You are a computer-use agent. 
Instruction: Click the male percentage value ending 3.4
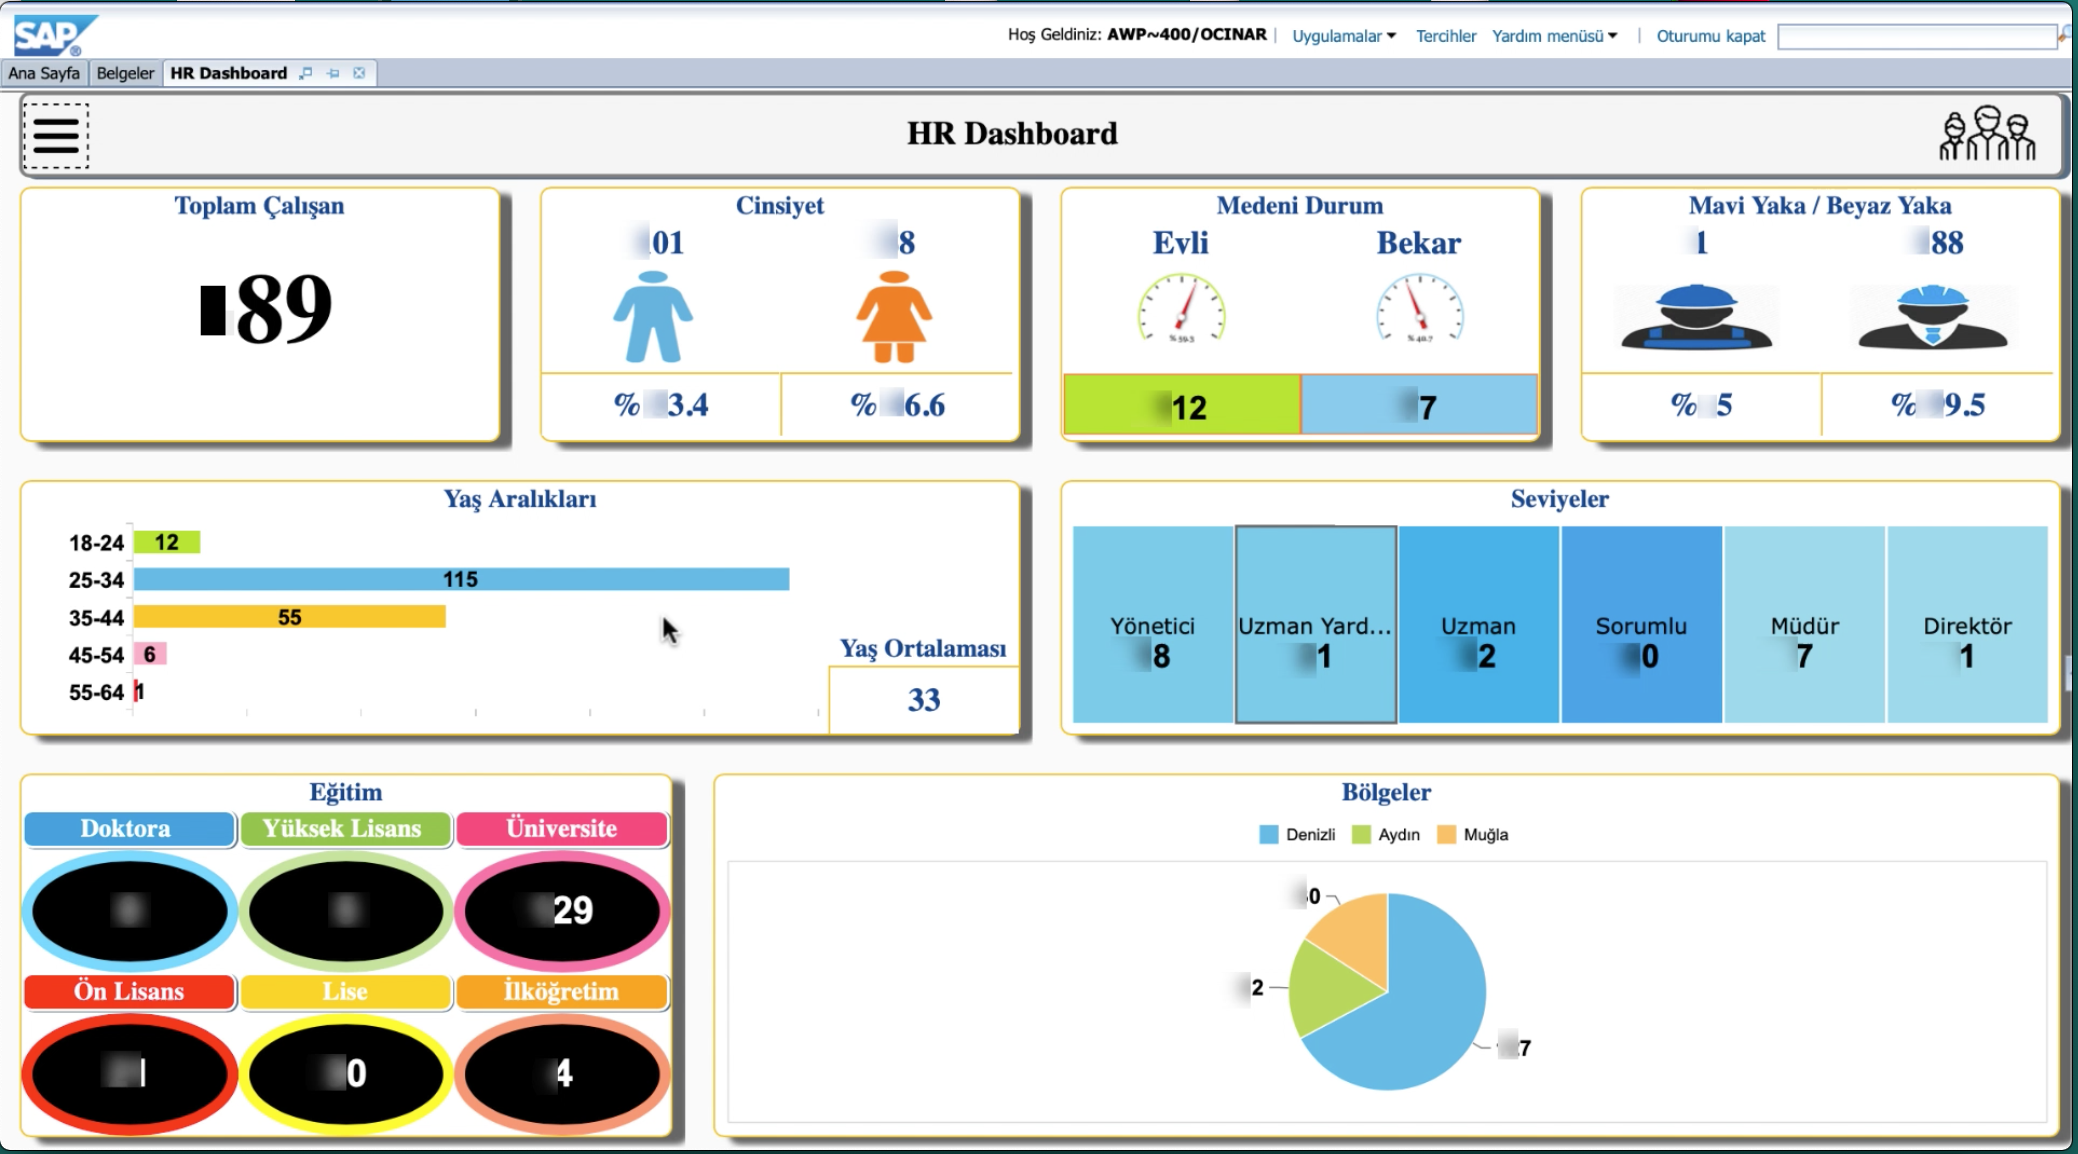coord(661,405)
